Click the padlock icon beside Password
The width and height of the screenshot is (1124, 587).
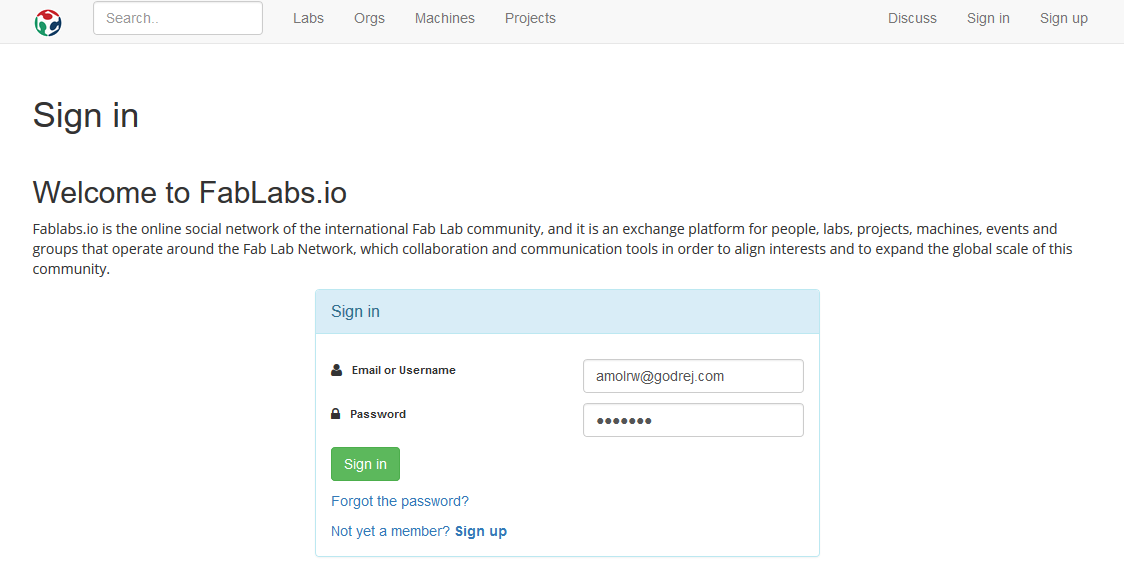click(336, 414)
